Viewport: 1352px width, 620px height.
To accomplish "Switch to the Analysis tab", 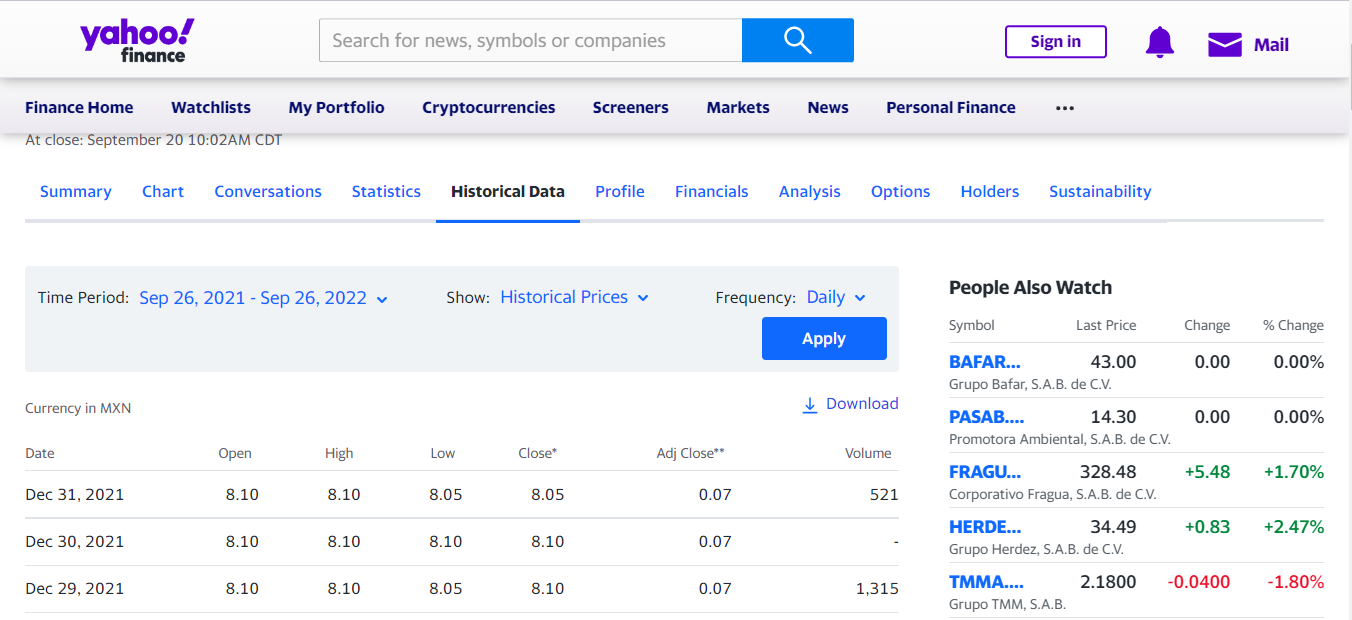I will 810,192.
